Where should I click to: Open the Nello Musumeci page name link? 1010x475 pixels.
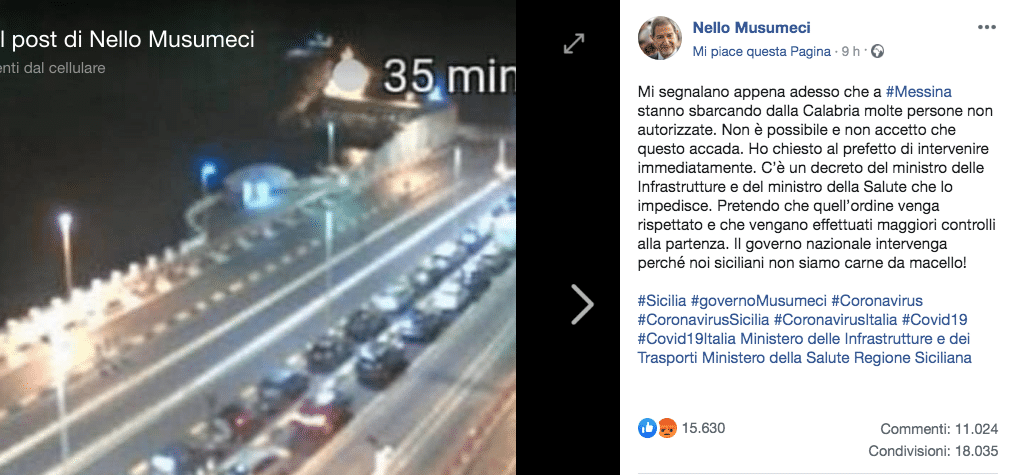tap(751, 28)
